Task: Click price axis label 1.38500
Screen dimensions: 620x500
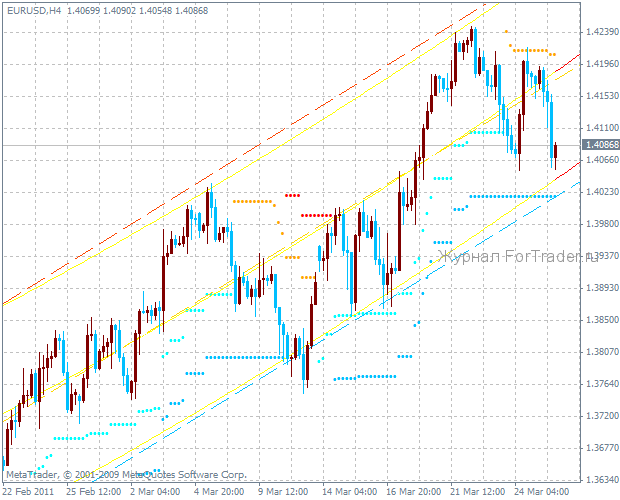Action: [x=602, y=320]
